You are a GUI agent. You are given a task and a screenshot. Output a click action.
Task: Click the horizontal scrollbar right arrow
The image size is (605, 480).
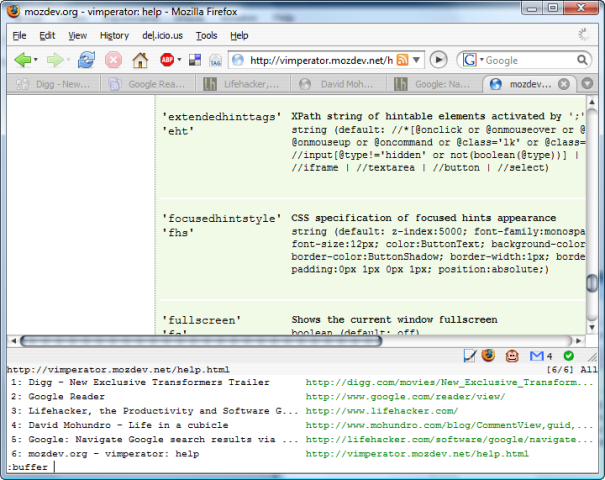(578, 341)
